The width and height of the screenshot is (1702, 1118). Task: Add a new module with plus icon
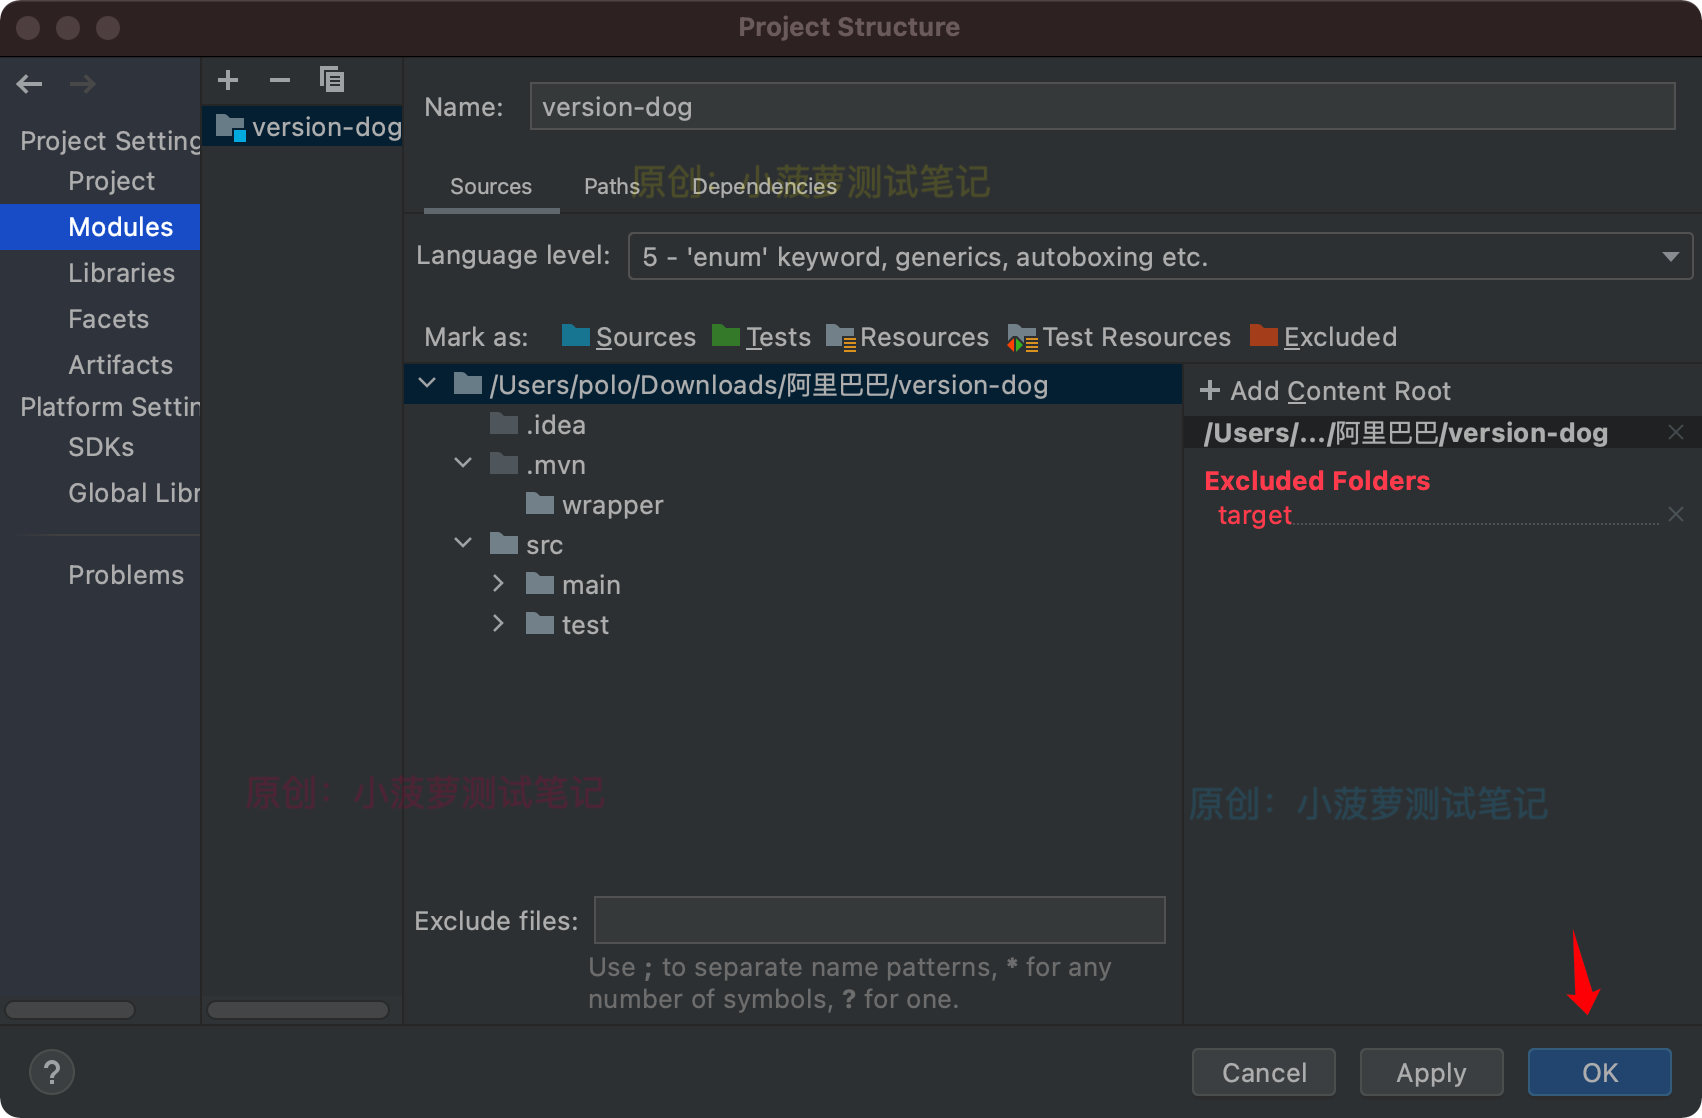pyautogui.click(x=228, y=80)
